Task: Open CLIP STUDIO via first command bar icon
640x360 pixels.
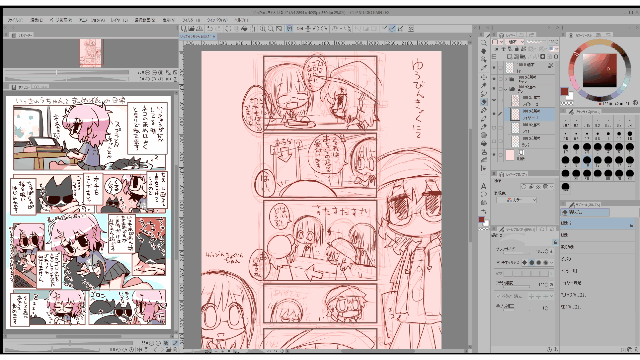Action: pyautogui.click(x=184, y=29)
